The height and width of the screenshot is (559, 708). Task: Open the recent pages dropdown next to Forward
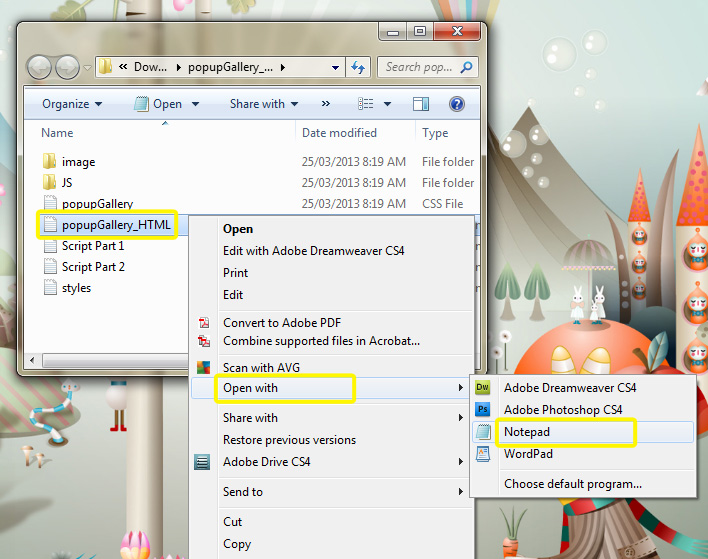[88, 68]
